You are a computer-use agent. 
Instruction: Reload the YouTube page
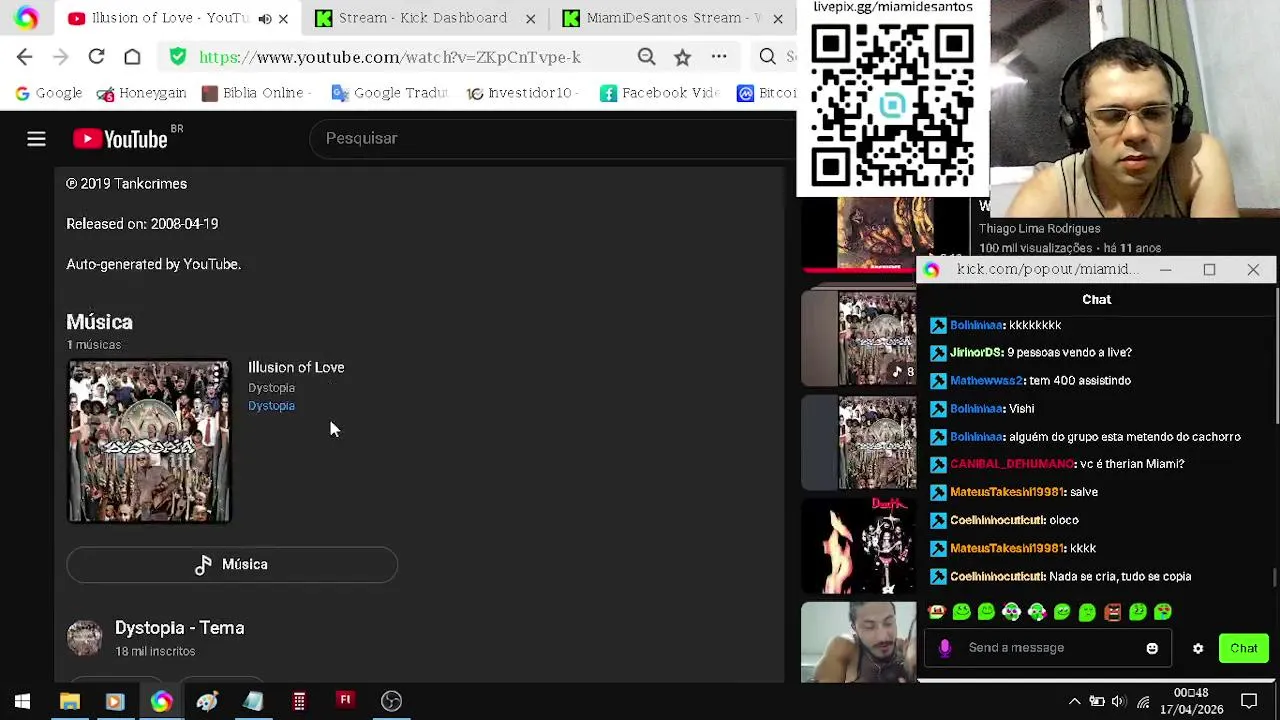tap(96, 57)
